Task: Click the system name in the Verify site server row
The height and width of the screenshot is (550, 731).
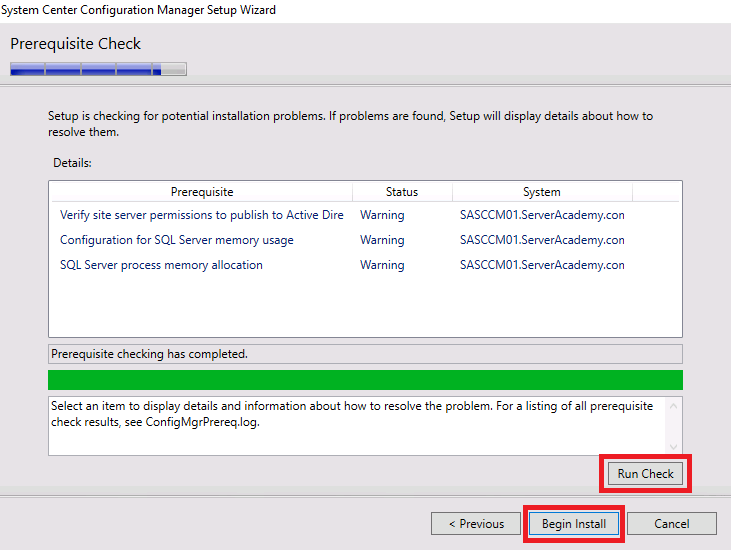Action: pyautogui.click(x=542, y=215)
